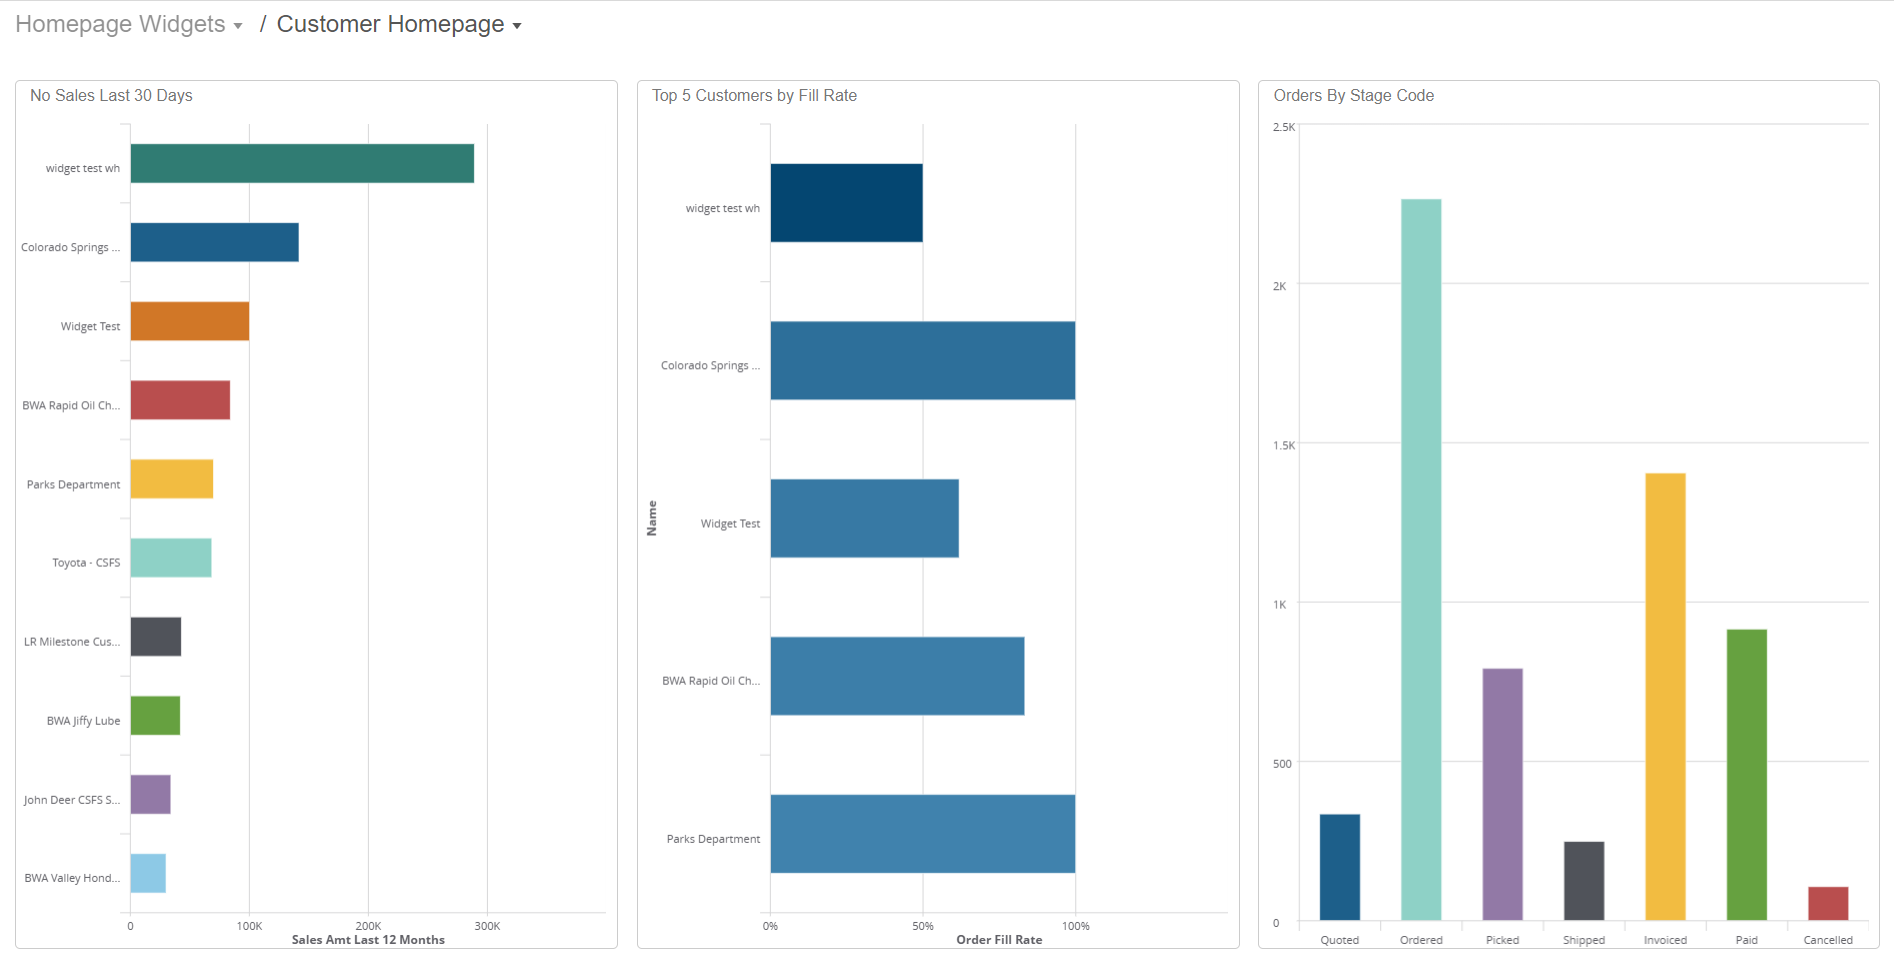Select the green BWA Jiffy Lube bar
The height and width of the screenshot is (960, 1894).
click(x=155, y=716)
